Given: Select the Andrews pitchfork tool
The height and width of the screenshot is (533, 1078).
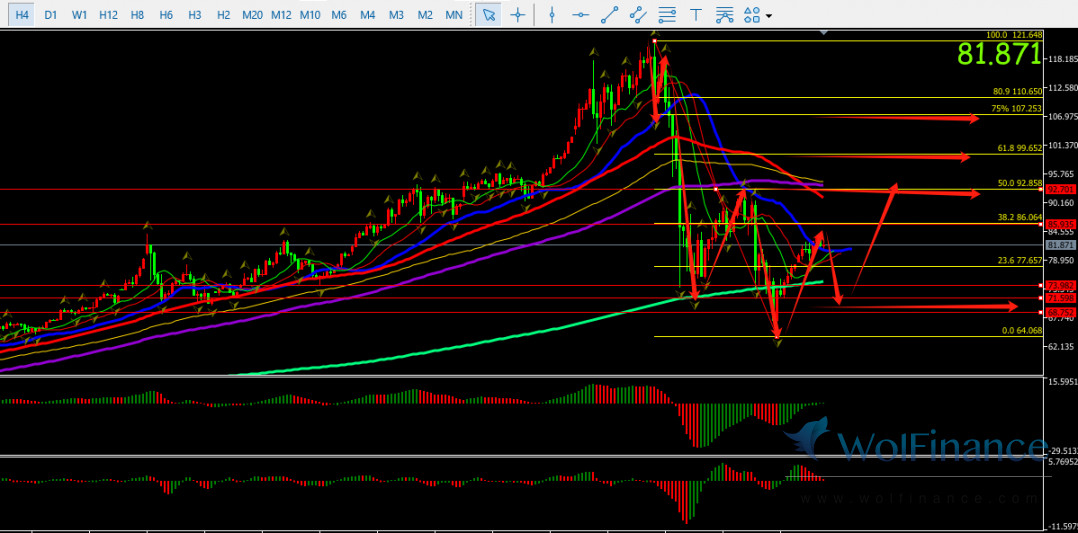Looking at the screenshot, I should (x=726, y=15).
